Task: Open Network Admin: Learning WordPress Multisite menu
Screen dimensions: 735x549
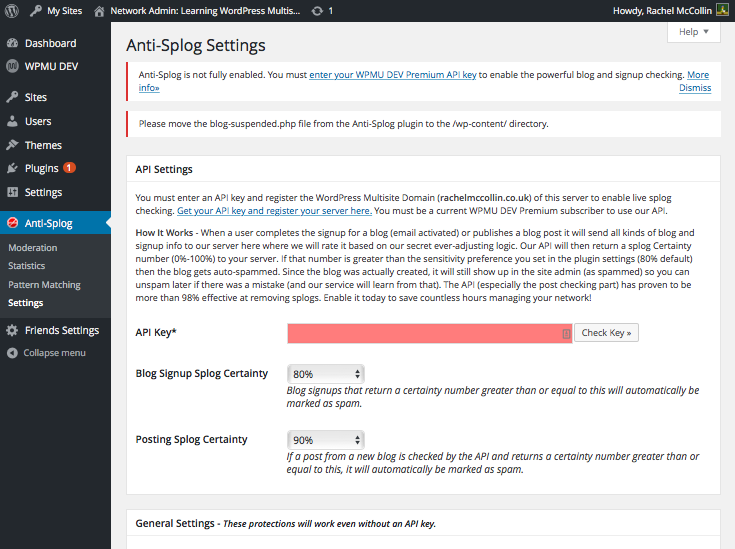Action: point(205,11)
